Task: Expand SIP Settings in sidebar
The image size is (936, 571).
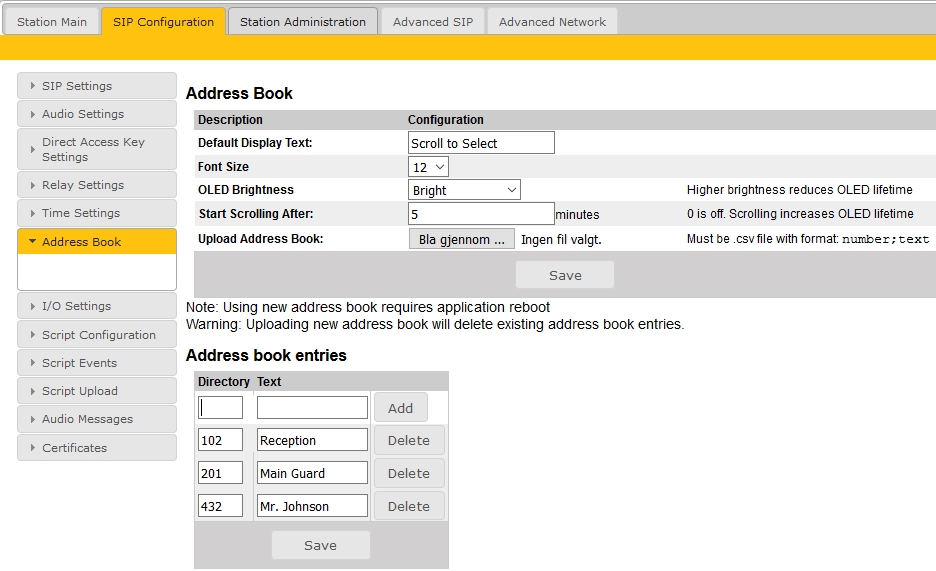Action: pyautogui.click(x=96, y=86)
